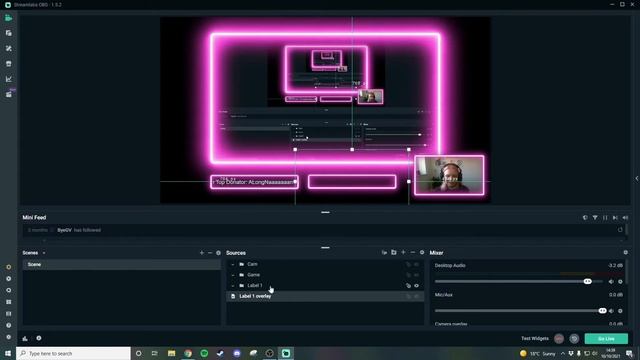
Task: Mute Mic/Aux speaker icon
Action: click(611, 311)
